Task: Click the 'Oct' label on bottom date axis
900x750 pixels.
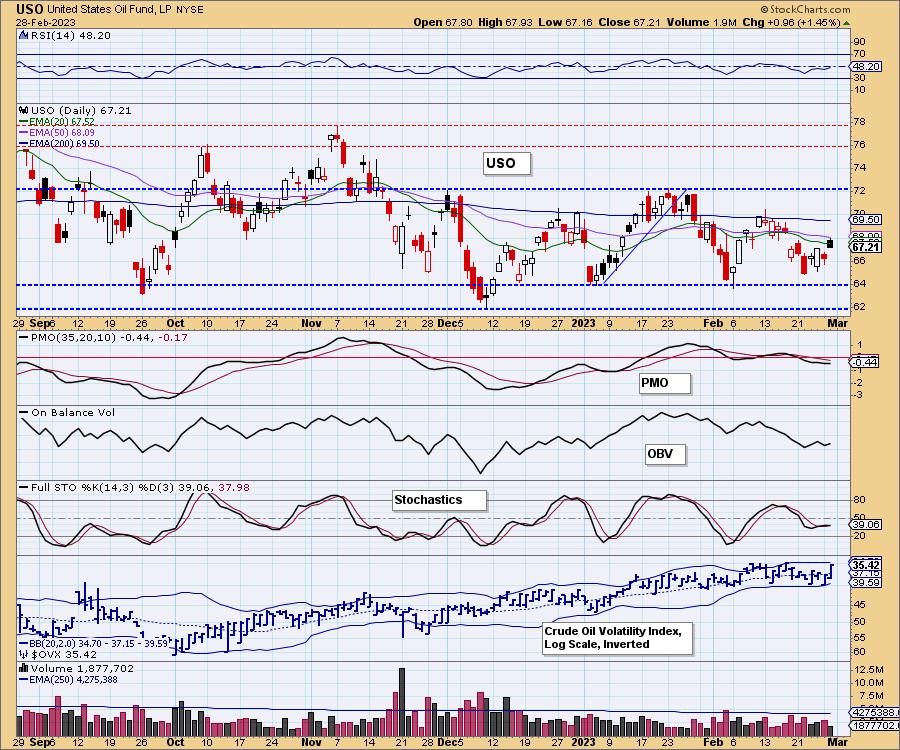Action: coord(175,742)
